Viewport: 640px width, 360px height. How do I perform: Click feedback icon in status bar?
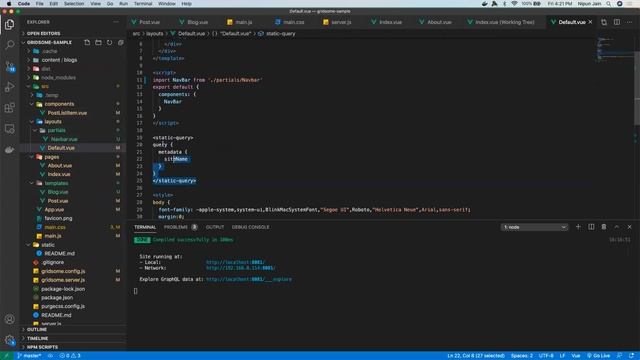tap(619, 356)
